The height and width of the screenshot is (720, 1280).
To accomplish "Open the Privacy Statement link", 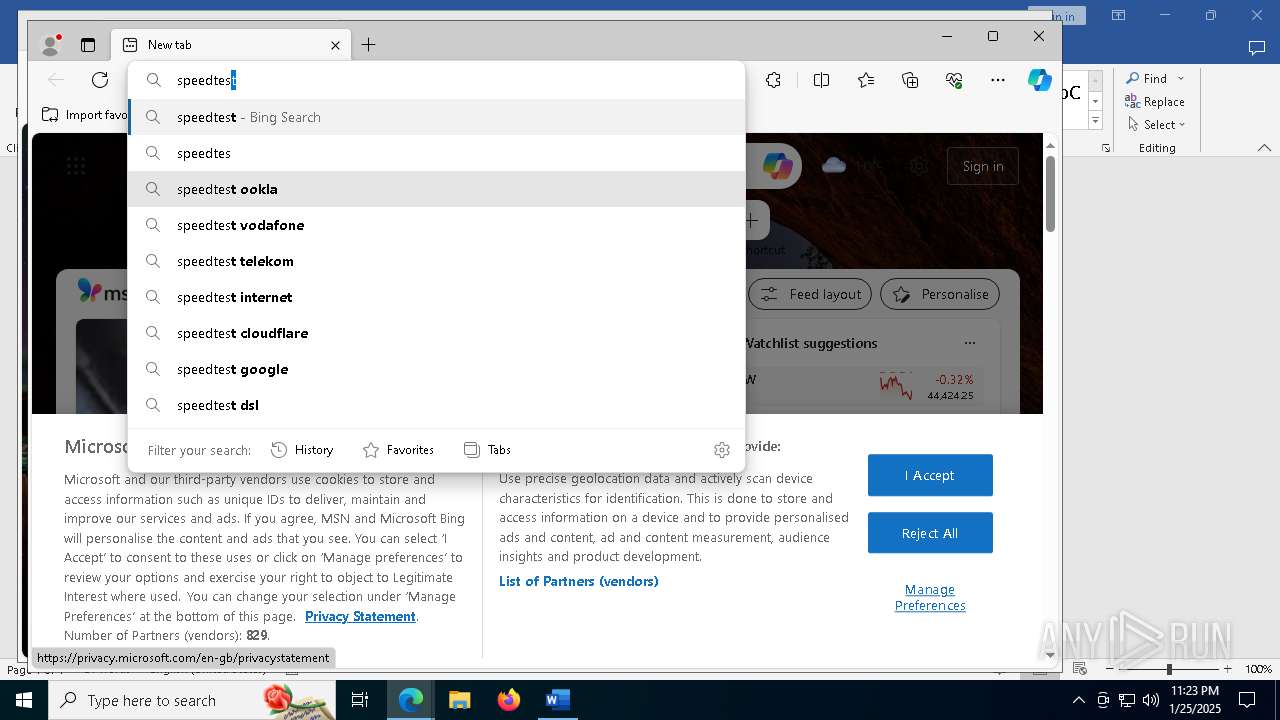I will pyautogui.click(x=360, y=616).
